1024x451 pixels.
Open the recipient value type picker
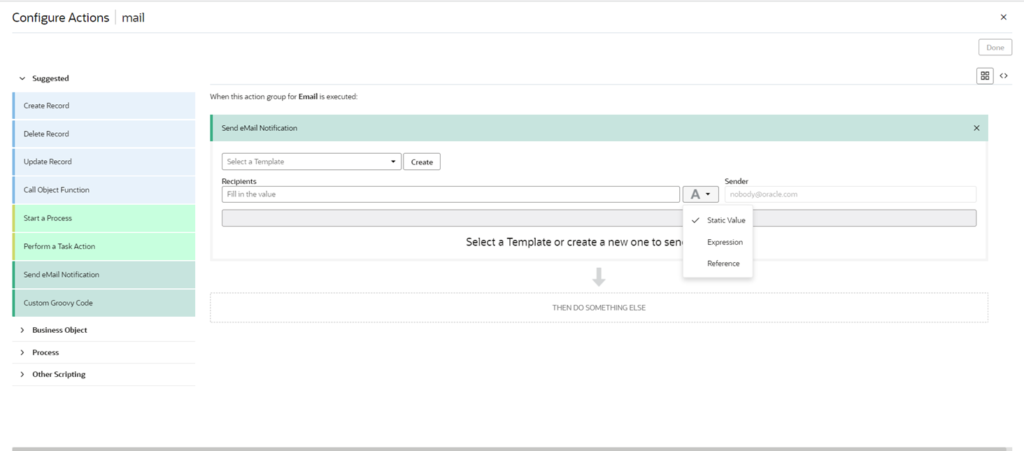click(x=701, y=194)
